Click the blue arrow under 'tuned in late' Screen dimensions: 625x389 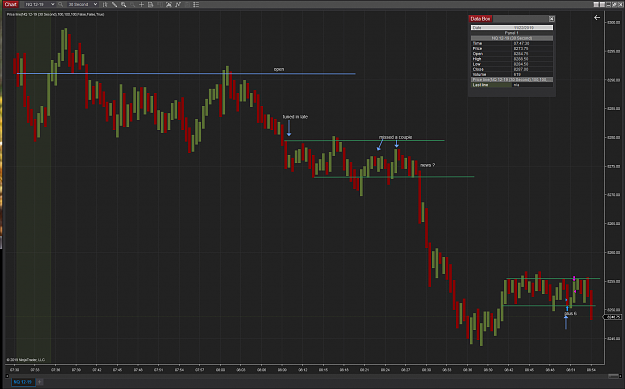[289, 128]
